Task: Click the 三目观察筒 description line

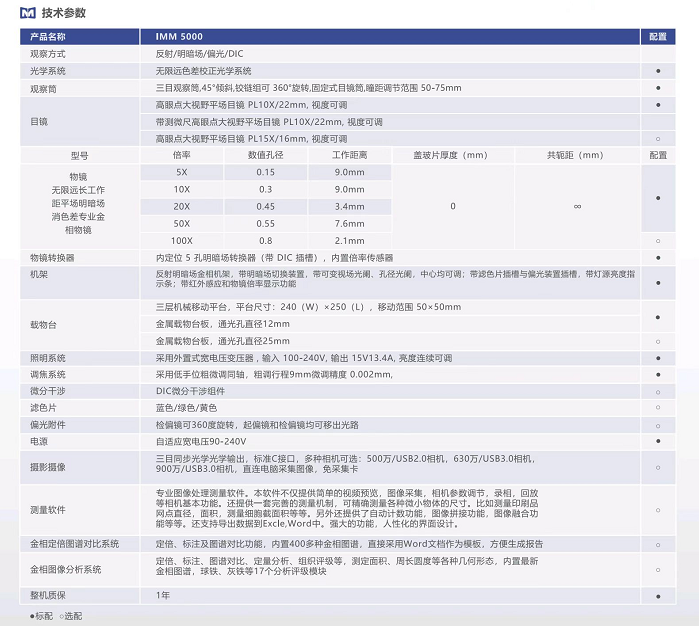Action: coord(308,88)
